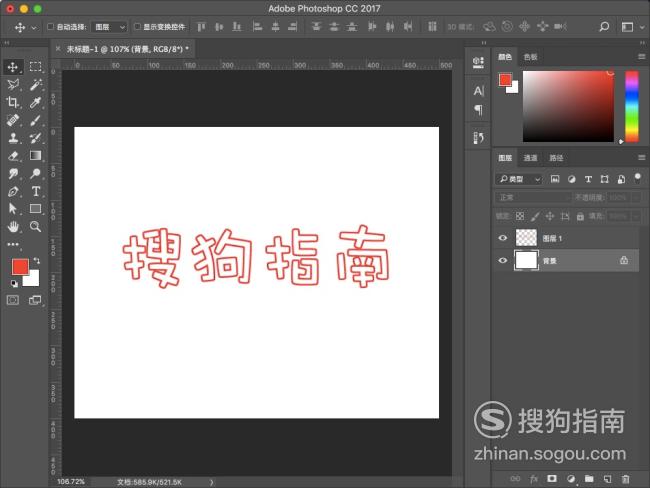
Task: Select the Brush tool
Action: click(x=35, y=120)
